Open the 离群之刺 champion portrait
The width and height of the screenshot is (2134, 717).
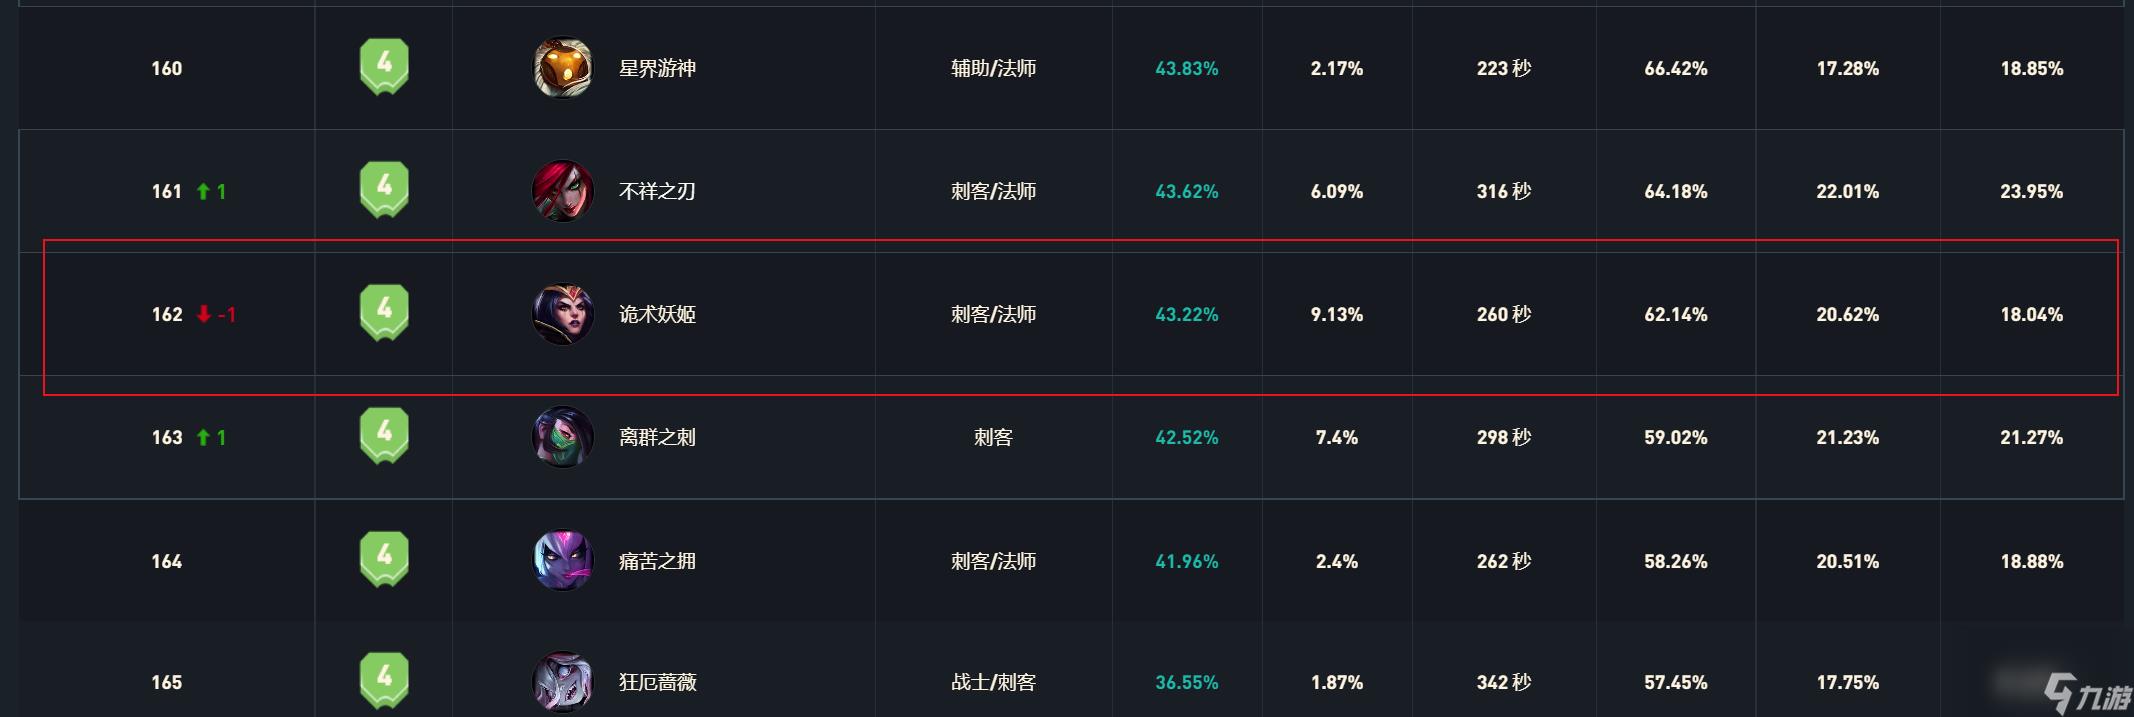coord(563,437)
